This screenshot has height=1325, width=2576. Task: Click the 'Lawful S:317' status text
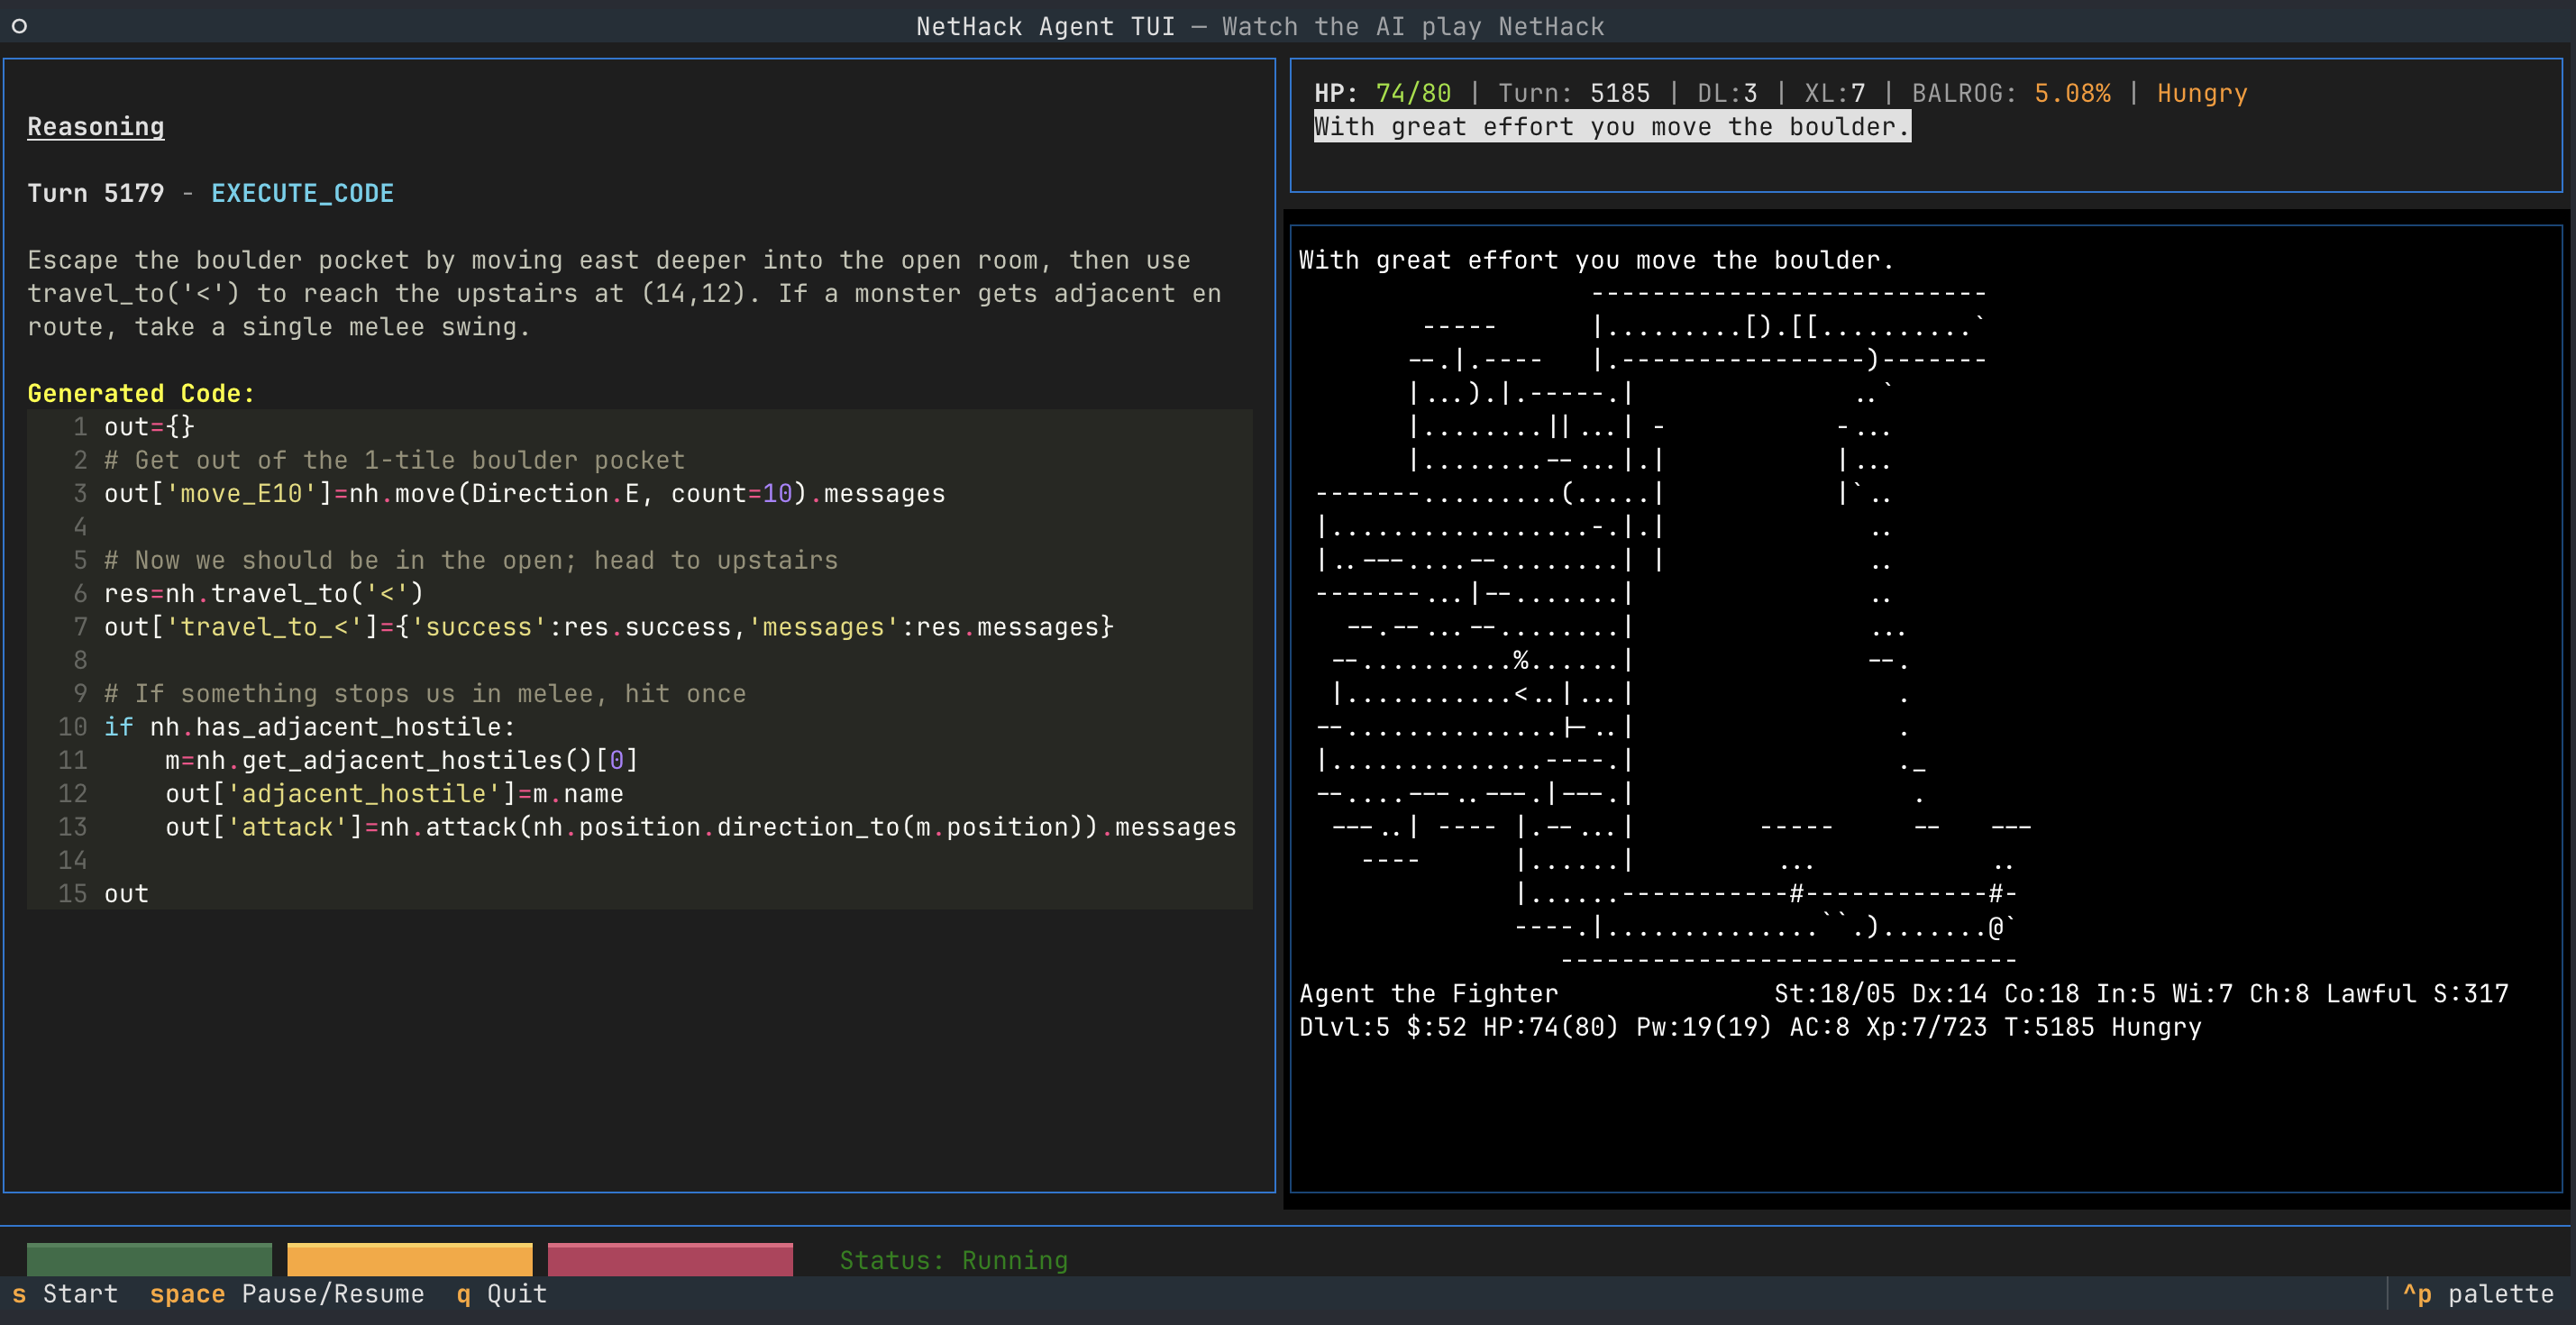tap(2417, 994)
